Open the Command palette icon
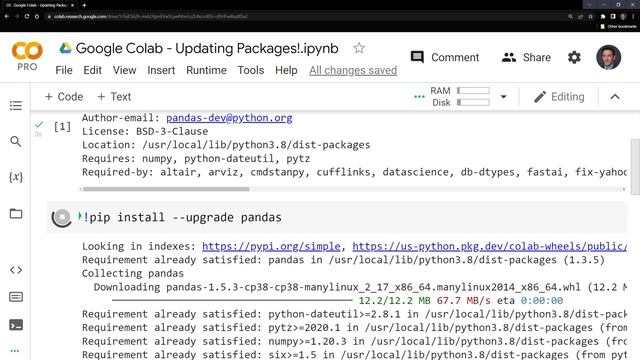This screenshot has height=360, width=640. 16,297
